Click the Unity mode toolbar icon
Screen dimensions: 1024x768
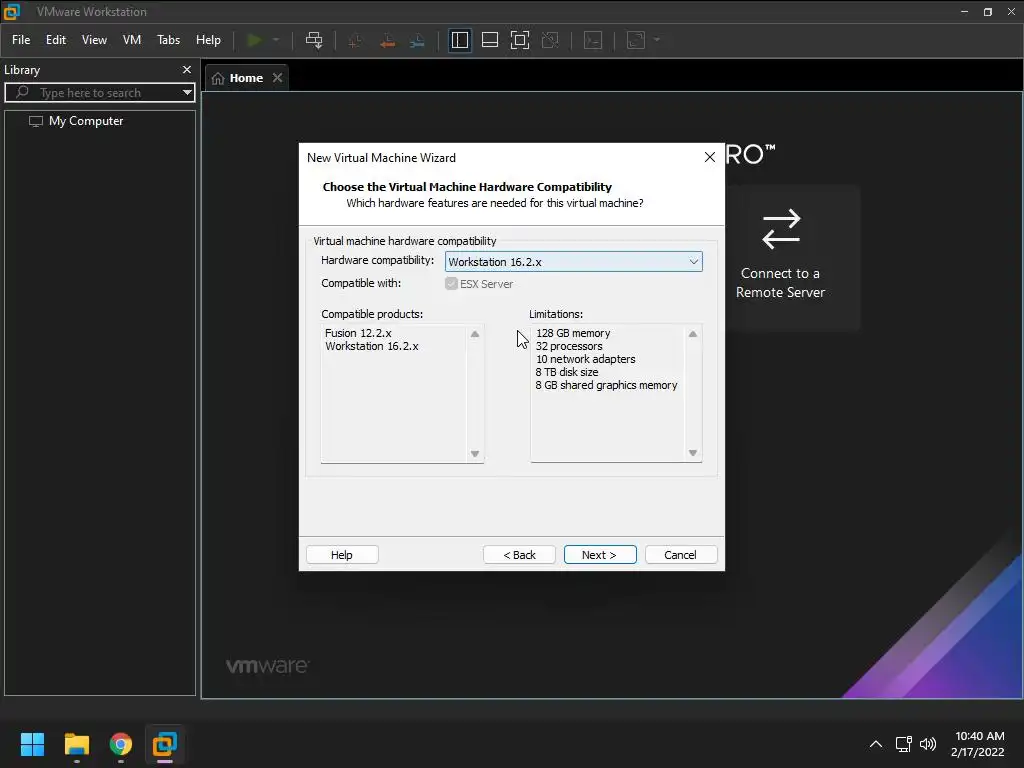(x=550, y=40)
